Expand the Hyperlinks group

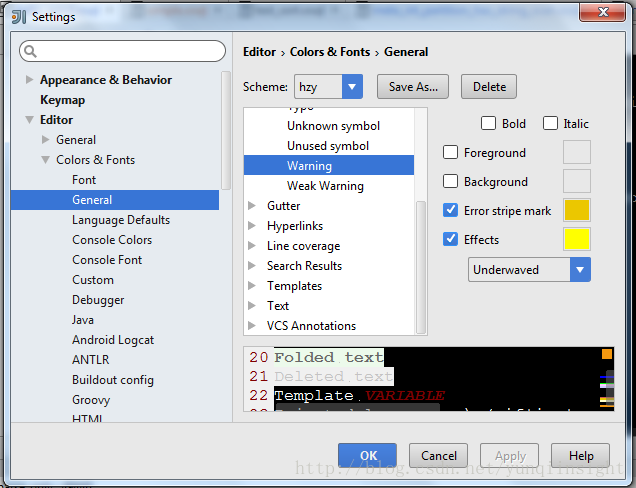tap(252, 226)
